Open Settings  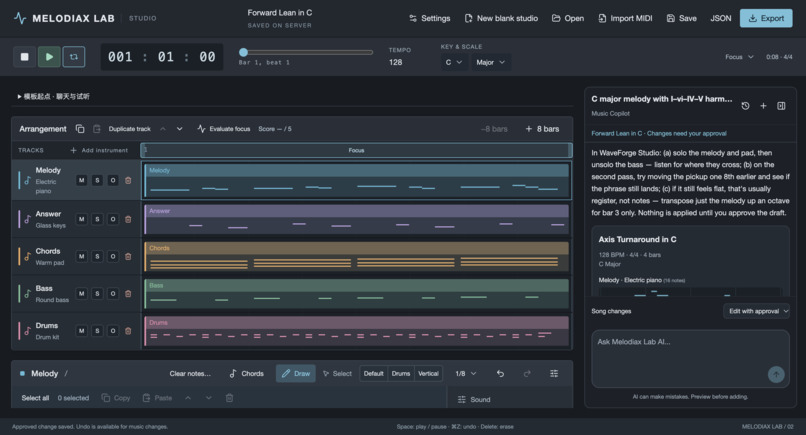[430, 19]
